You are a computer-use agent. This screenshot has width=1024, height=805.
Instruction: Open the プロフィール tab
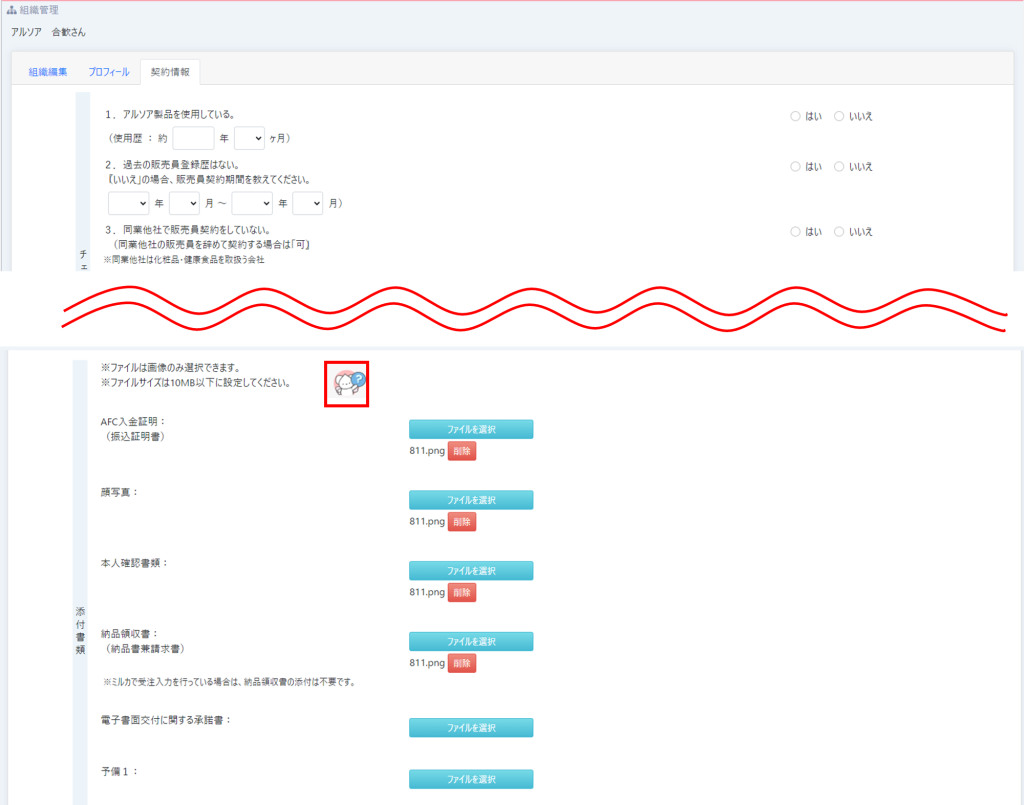coord(108,72)
